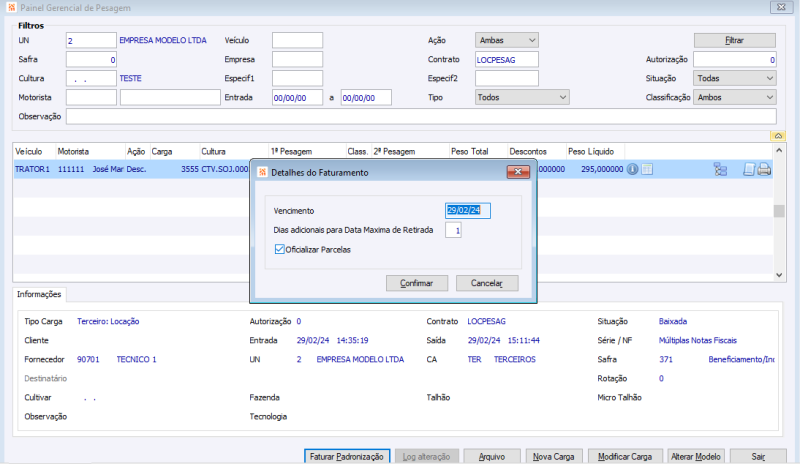Click the Observação filter input field
800x464 pixels.
(x=421, y=116)
